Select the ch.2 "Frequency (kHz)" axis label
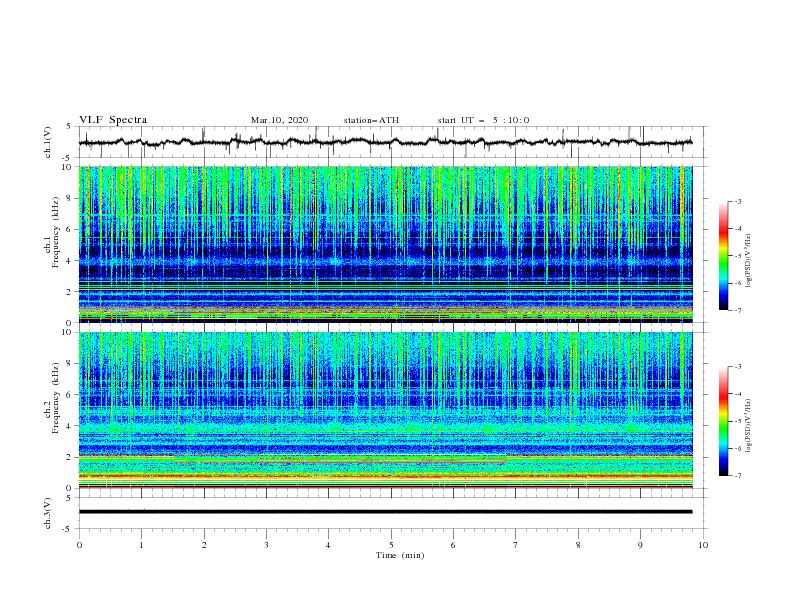This screenshot has width=792, height=612. [56, 397]
